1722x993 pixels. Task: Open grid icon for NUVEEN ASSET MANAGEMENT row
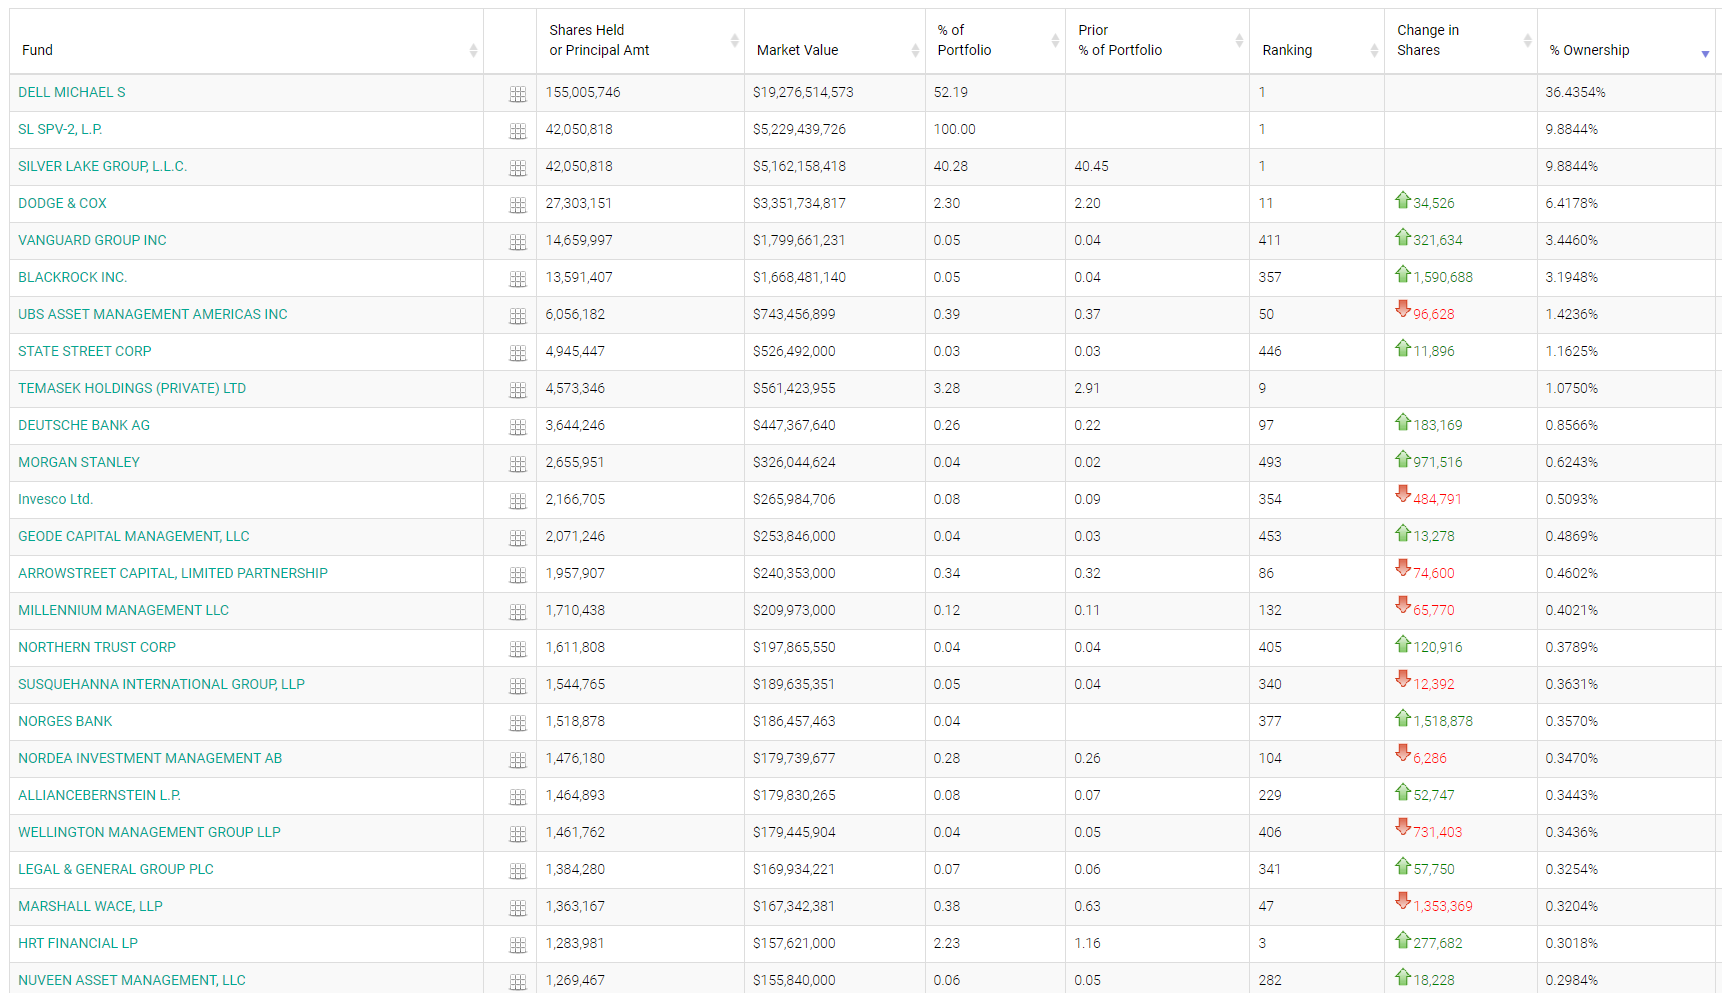(517, 982)
